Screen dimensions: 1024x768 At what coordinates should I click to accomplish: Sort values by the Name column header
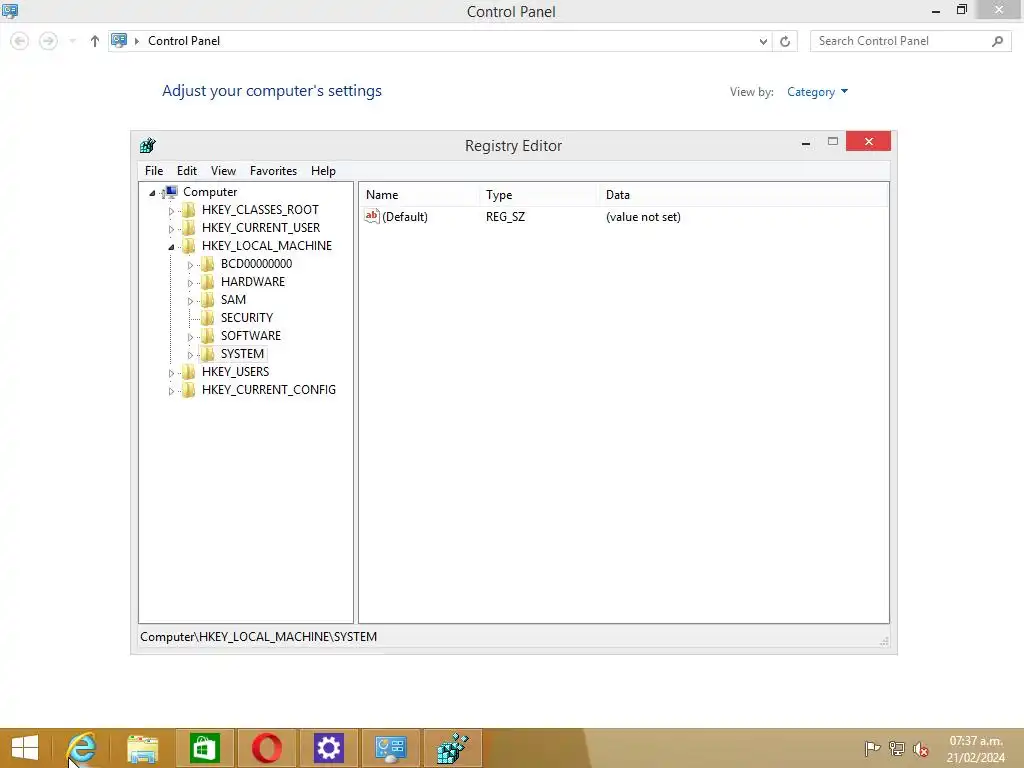(x=419, y=195)
